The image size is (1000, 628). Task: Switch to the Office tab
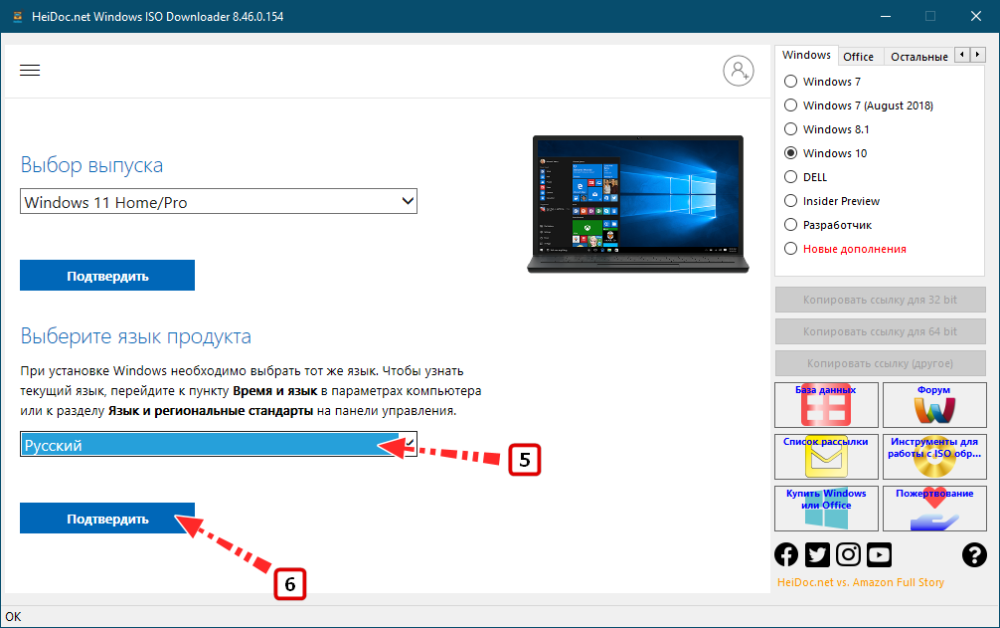[x=858, y=57]
